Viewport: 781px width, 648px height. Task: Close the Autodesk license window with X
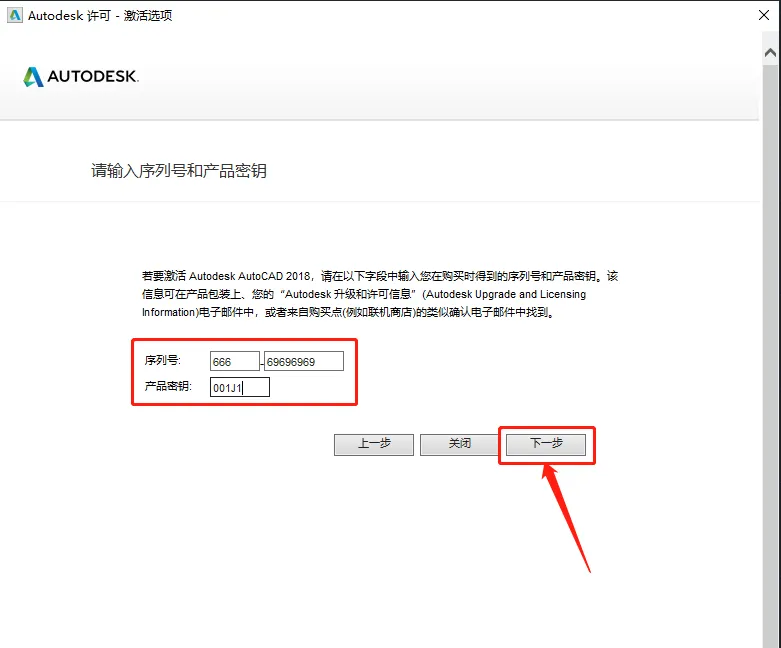(764, 15)
